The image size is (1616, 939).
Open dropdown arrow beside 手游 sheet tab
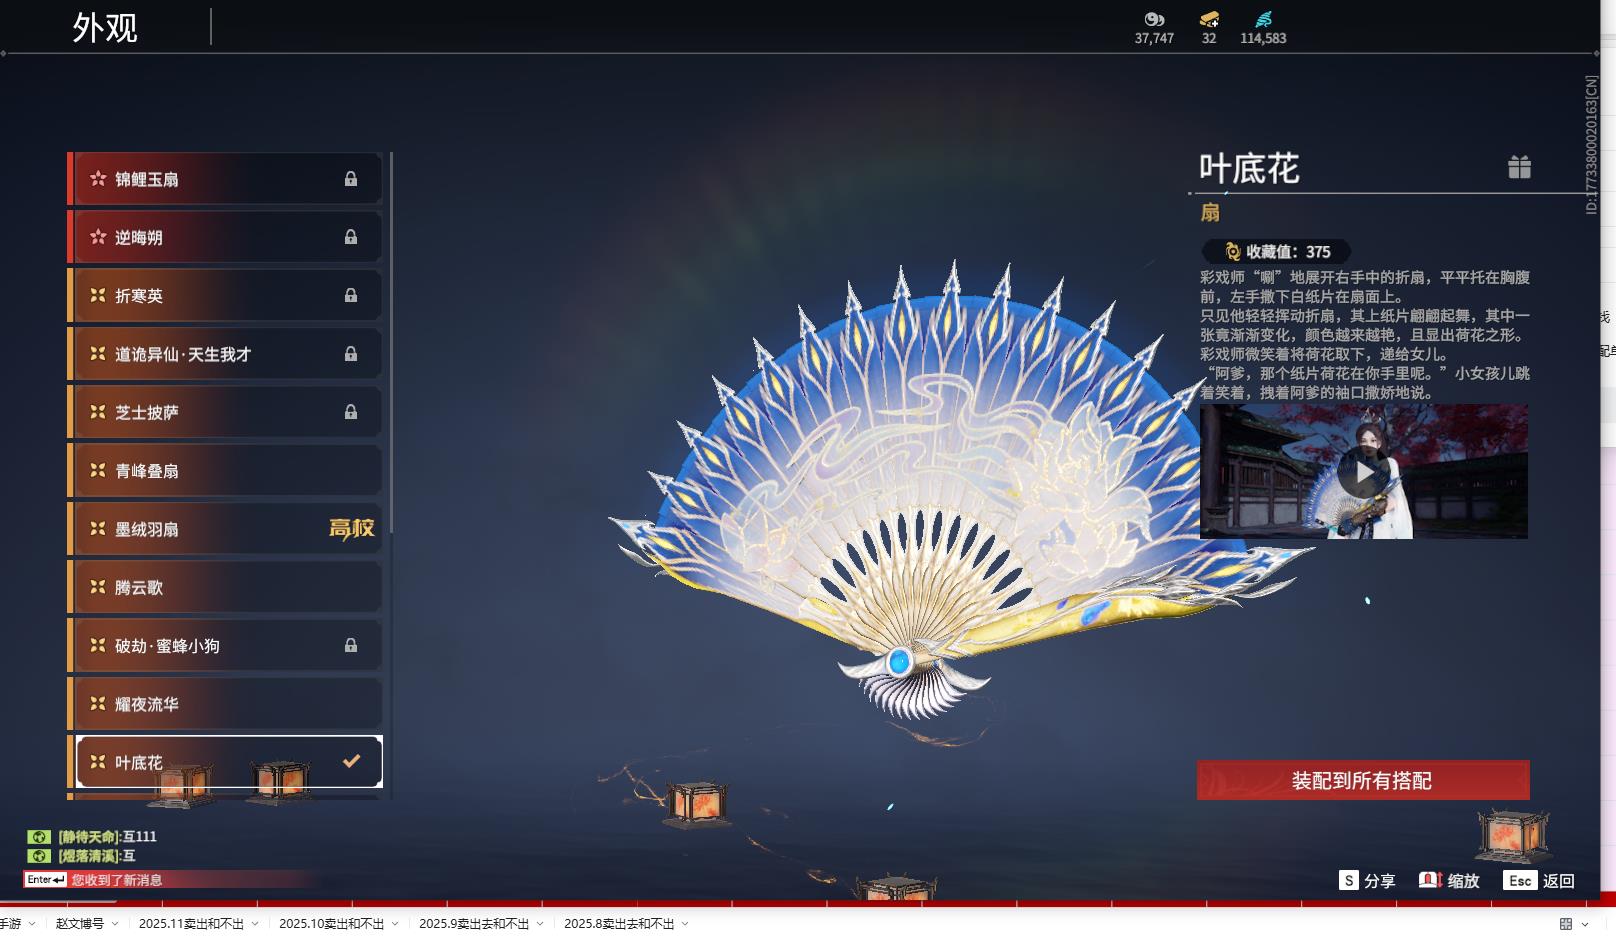(x=32, y=924)
